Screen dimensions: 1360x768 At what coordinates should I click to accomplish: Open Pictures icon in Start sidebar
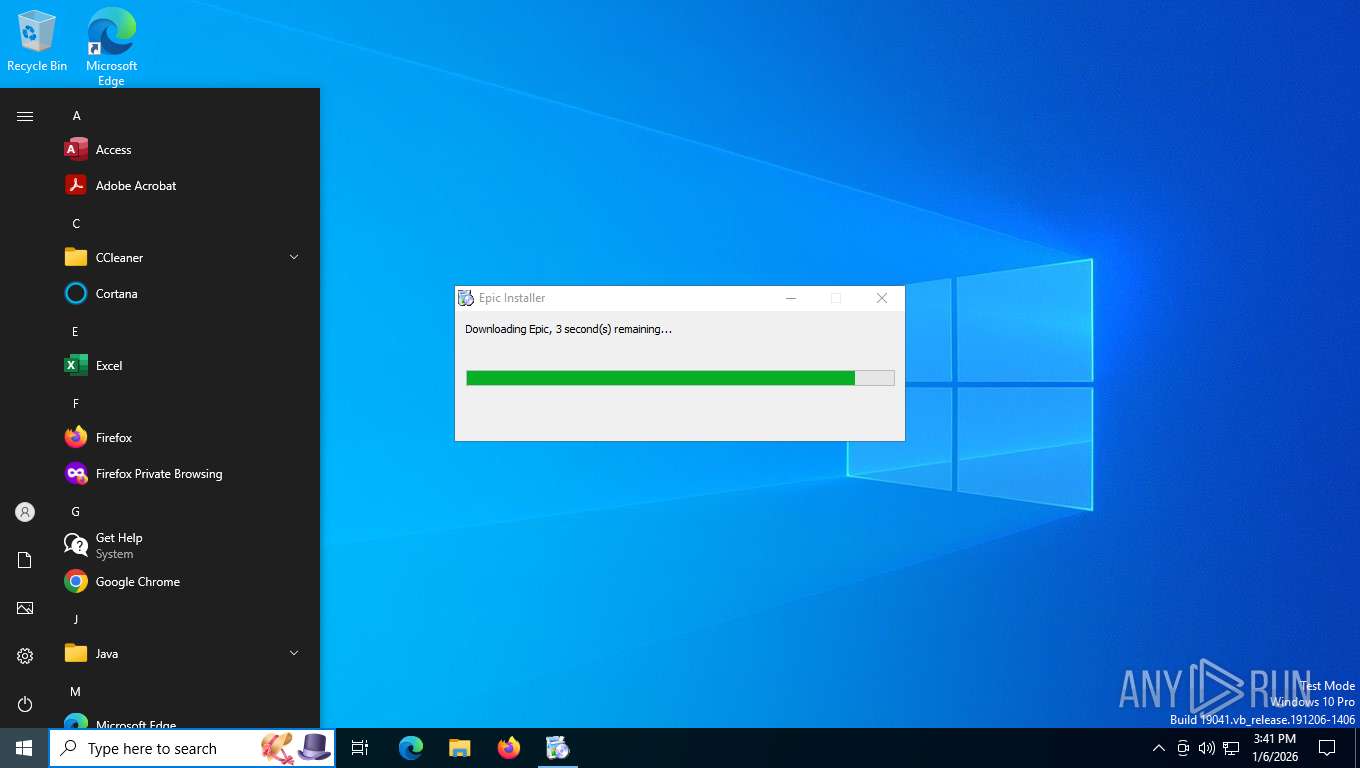coord(25,608)
